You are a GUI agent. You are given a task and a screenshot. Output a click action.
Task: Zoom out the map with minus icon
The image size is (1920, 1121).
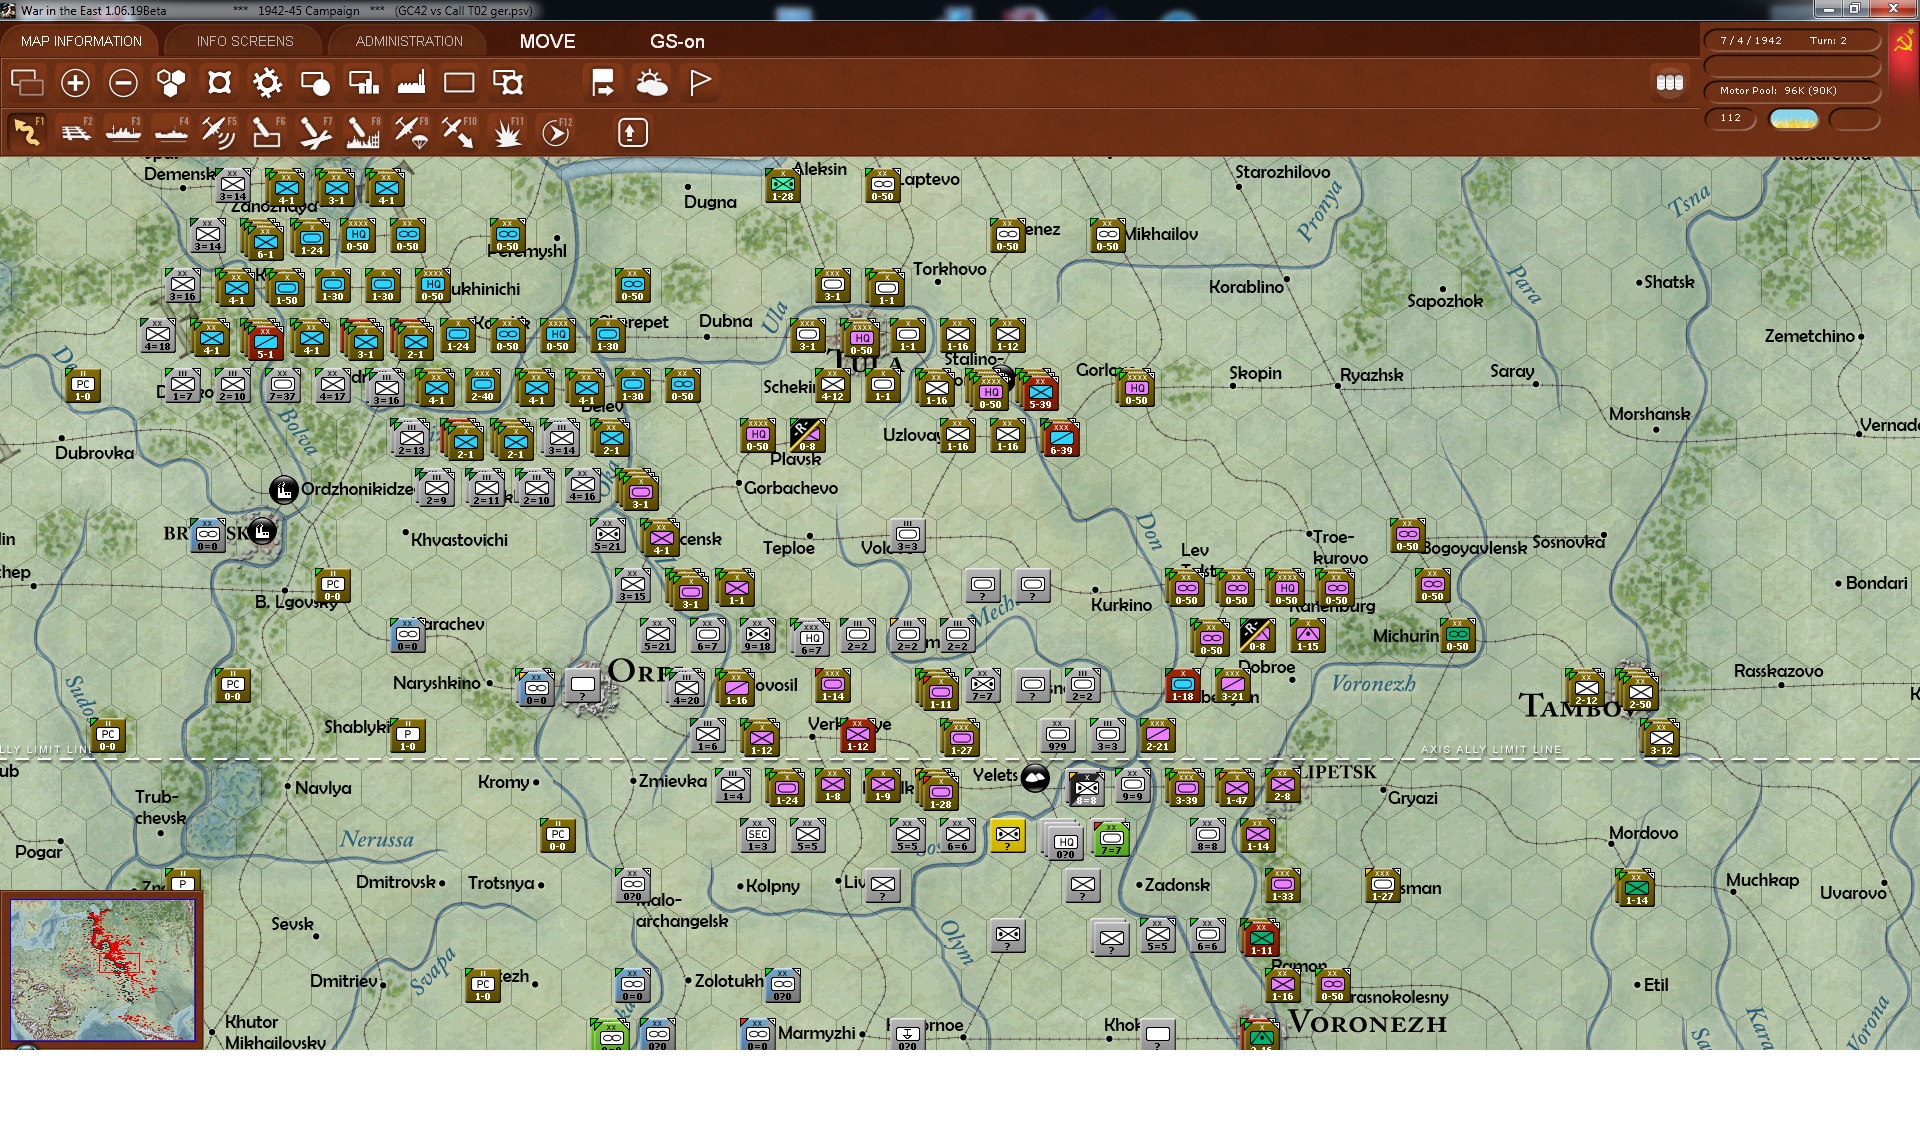click(123, 83)
